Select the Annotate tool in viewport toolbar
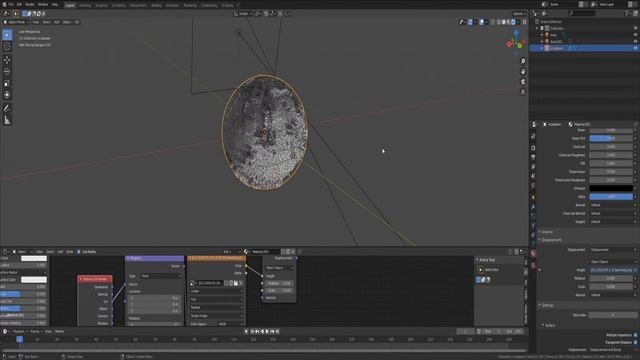 pos(7,109)
